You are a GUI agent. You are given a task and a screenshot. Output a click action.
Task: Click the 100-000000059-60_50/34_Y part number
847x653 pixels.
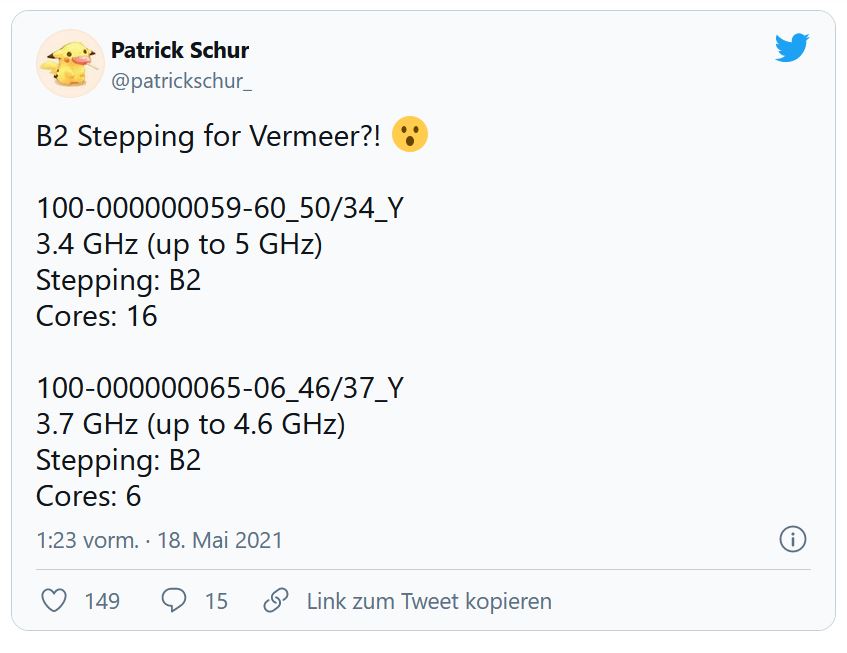tap(220, 208)
